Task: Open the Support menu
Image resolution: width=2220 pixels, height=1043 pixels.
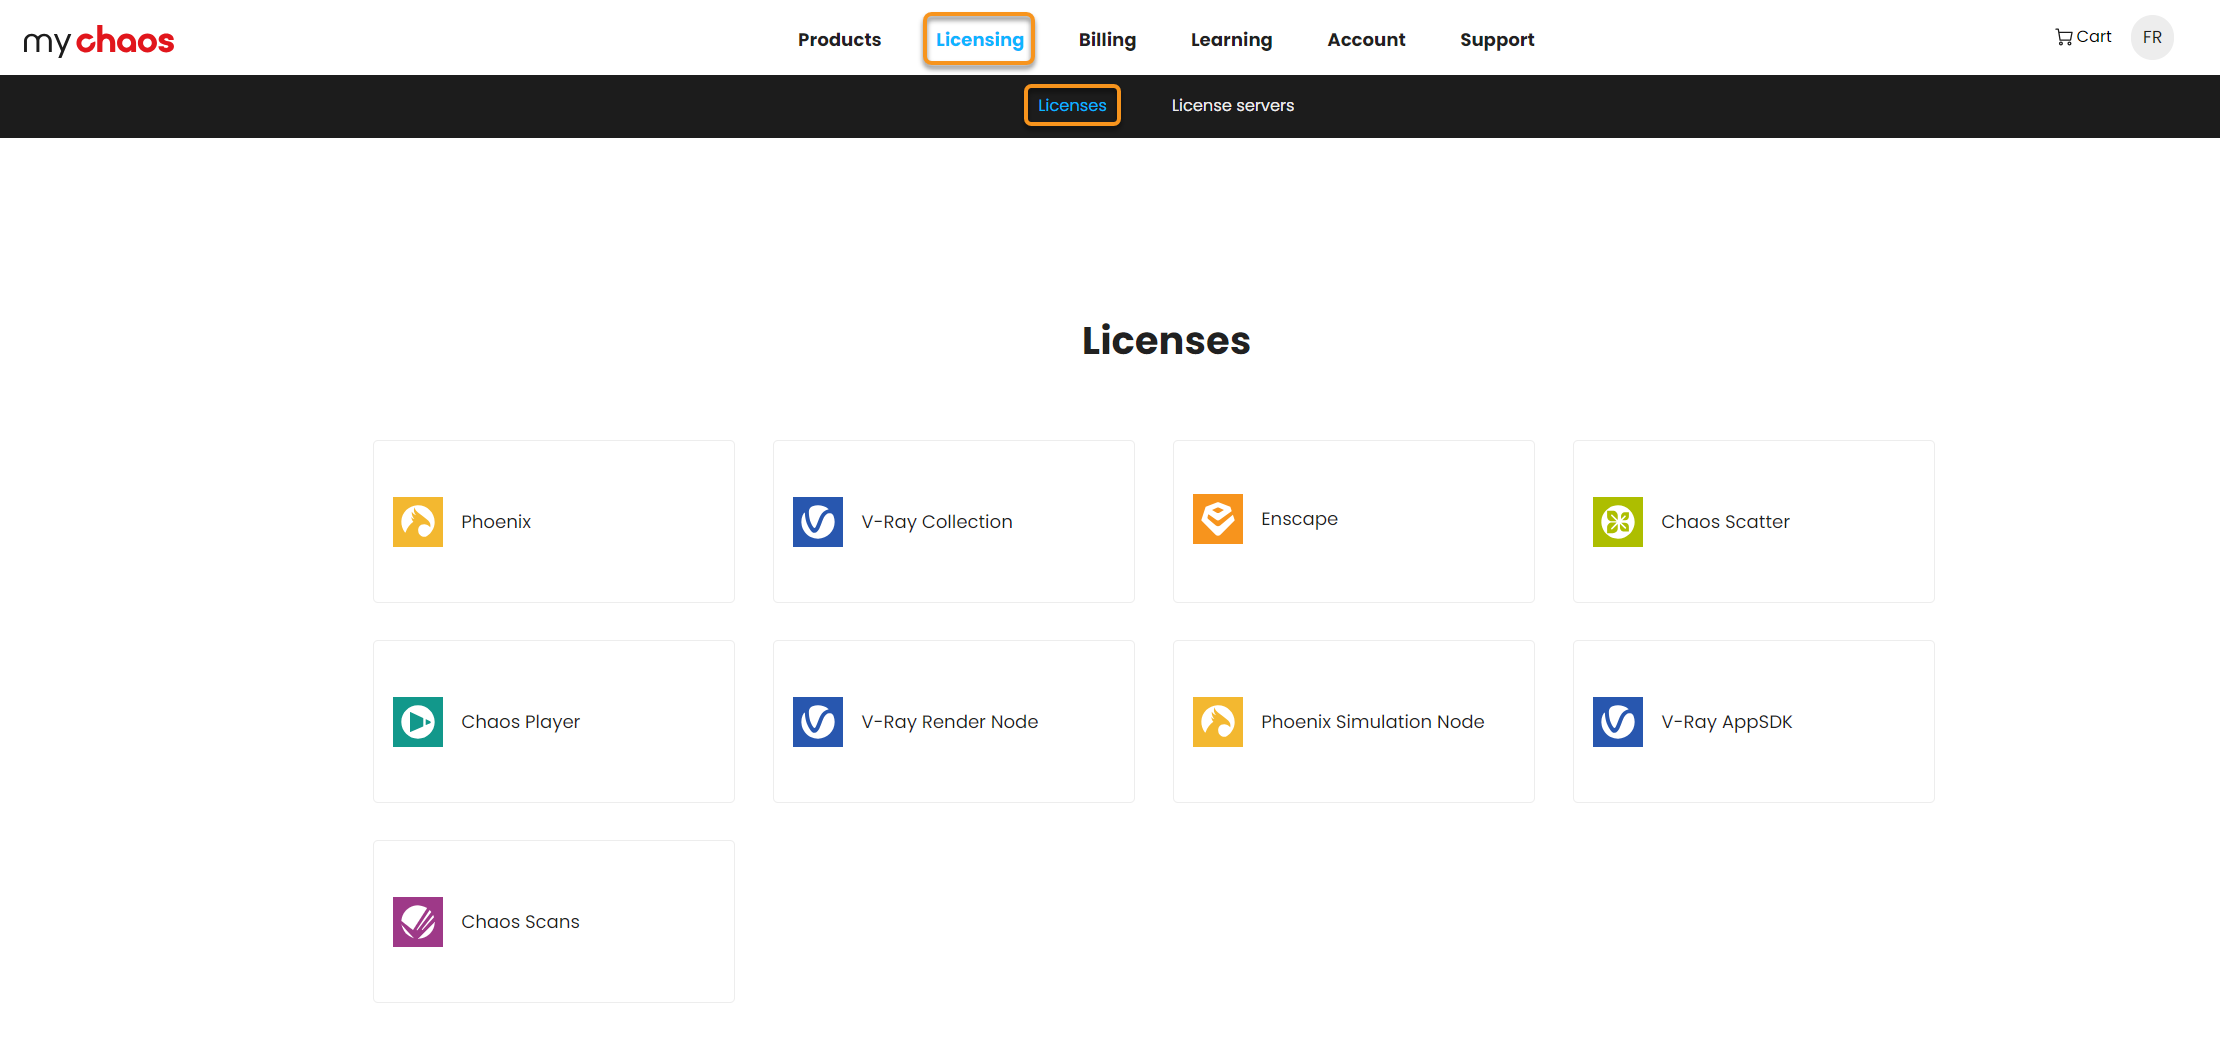Action: [1497, 40]
